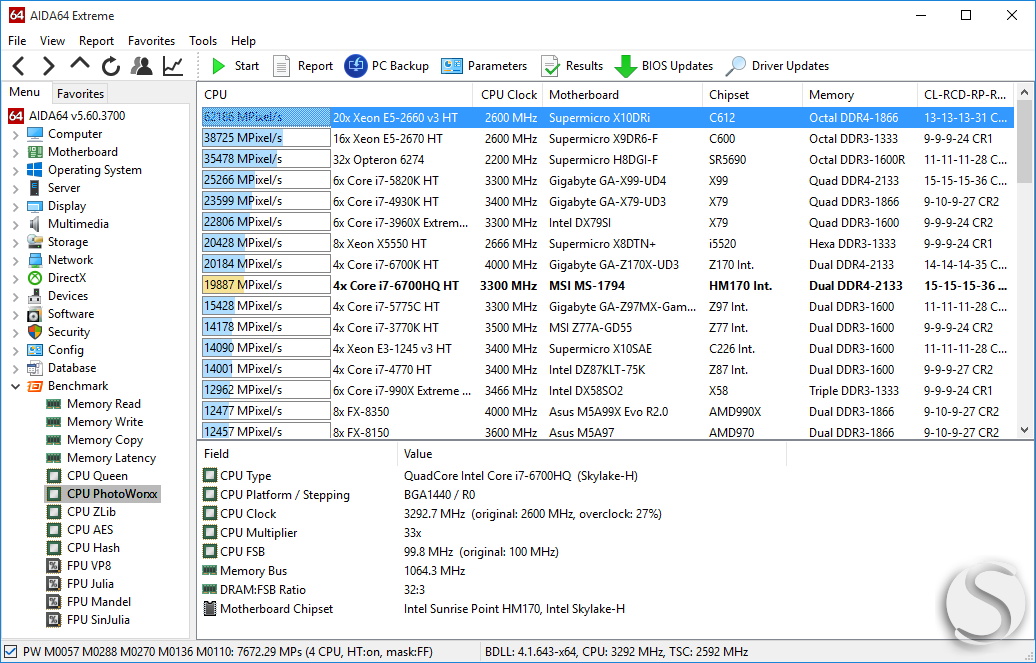Select the CPU ZLib benchmark icon
Screen dimensions: 1036x663
pyautogui.click(x=54, y=512)
